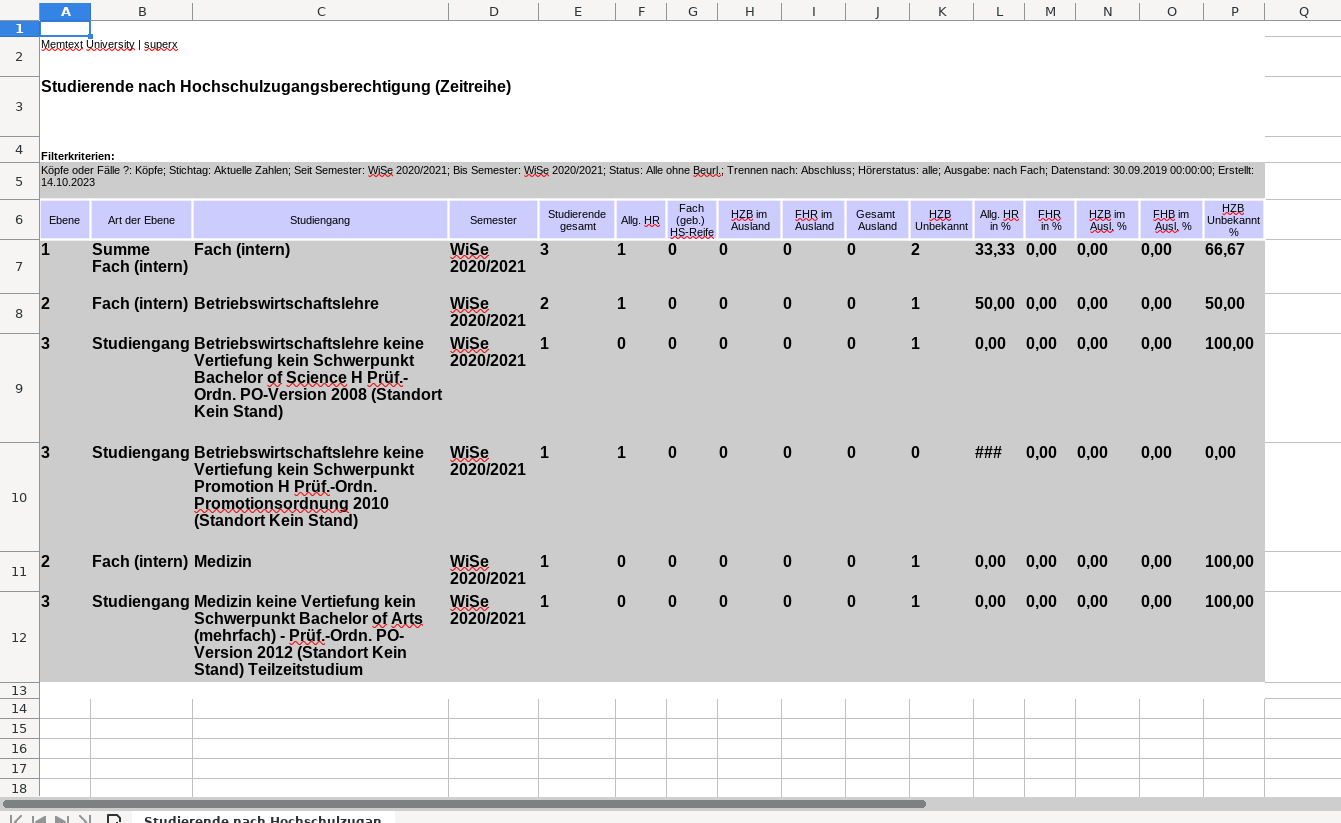The width and height of the screenshot is (1341, 823).
Task: Click the 'HZB im Ausland' header cell
Action: pos(749,220)
